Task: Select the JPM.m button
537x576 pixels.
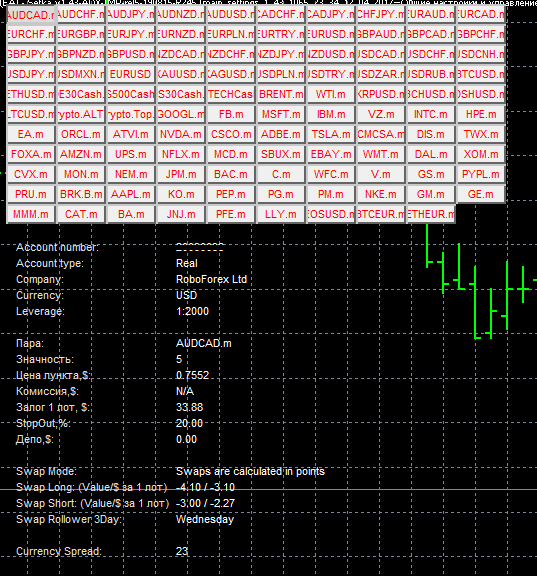Action: point(181,174)
